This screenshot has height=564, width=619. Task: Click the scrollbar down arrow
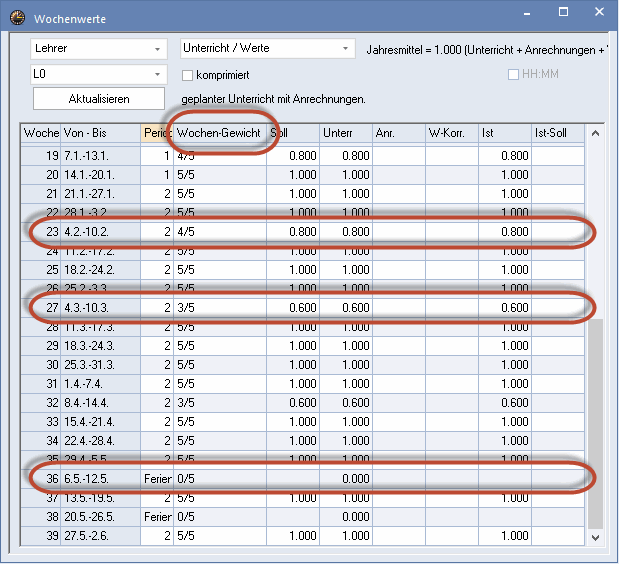(595, 538)
